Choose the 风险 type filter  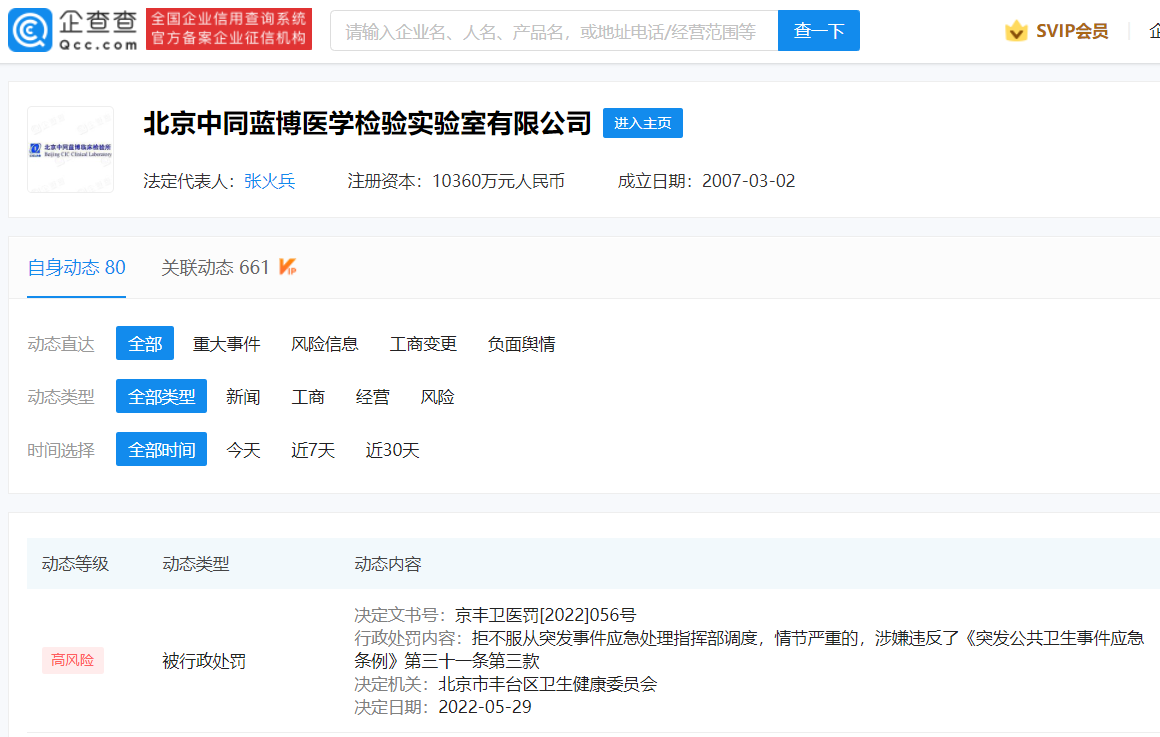coord(437,397)
